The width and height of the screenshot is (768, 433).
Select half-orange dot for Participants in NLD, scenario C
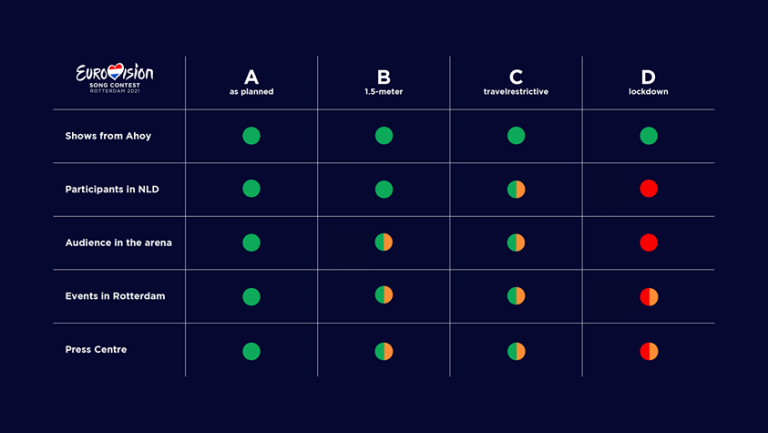516,189
